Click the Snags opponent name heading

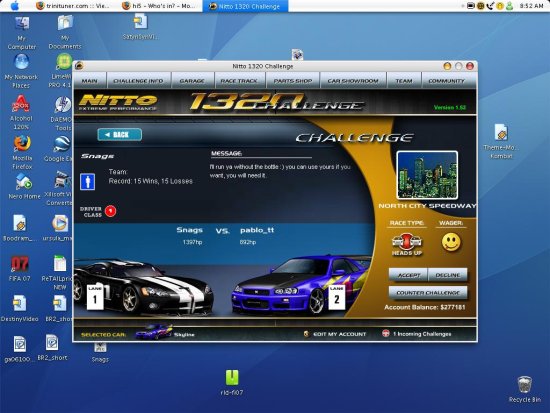coord(98,156)
